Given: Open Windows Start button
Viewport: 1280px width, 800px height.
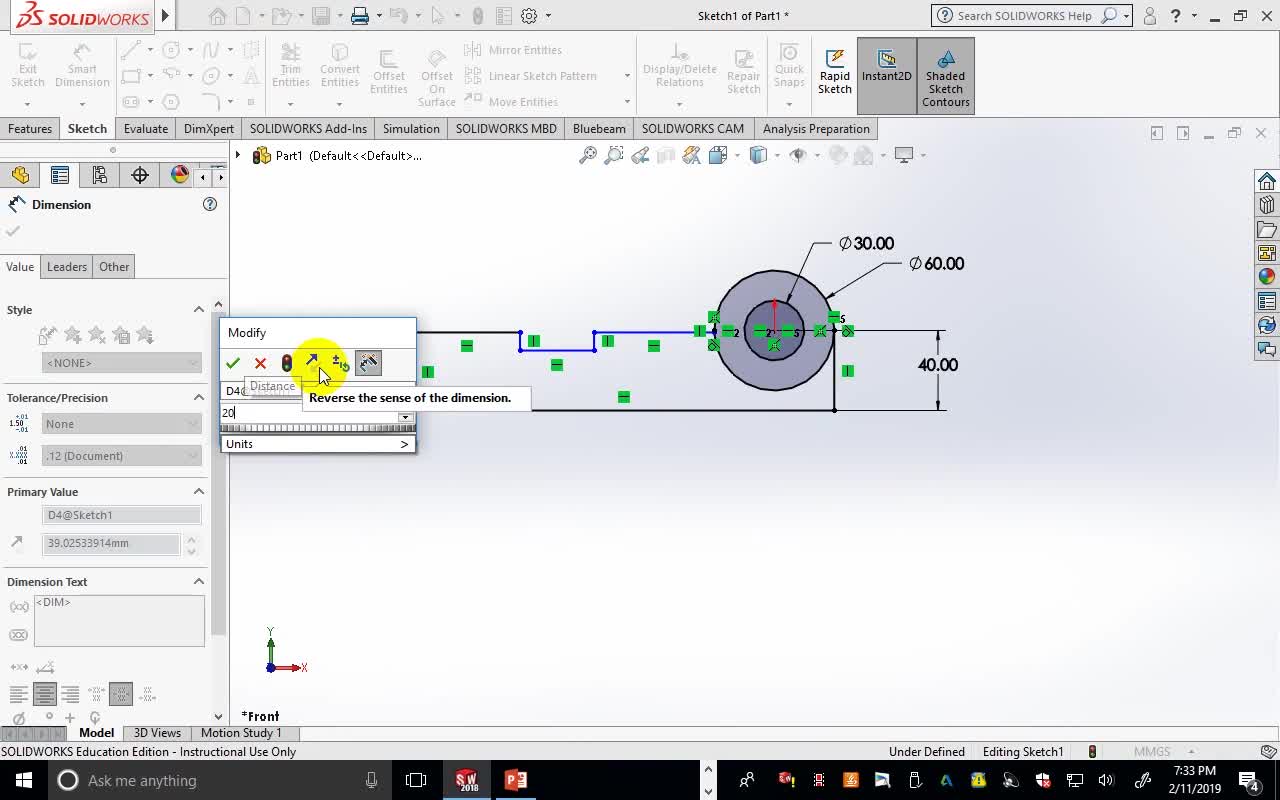Looking at the screenshot, I should pos(24,780).
